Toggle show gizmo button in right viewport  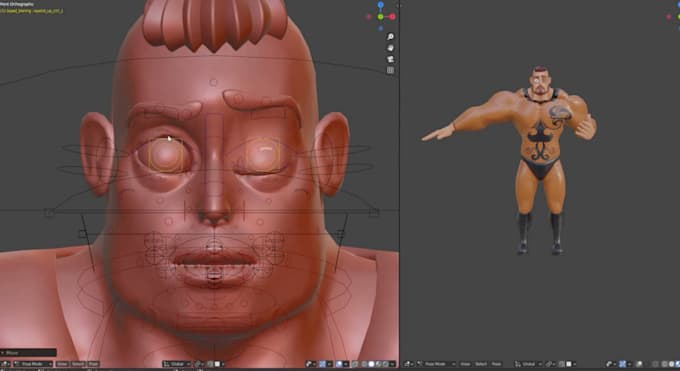[622, 364]
